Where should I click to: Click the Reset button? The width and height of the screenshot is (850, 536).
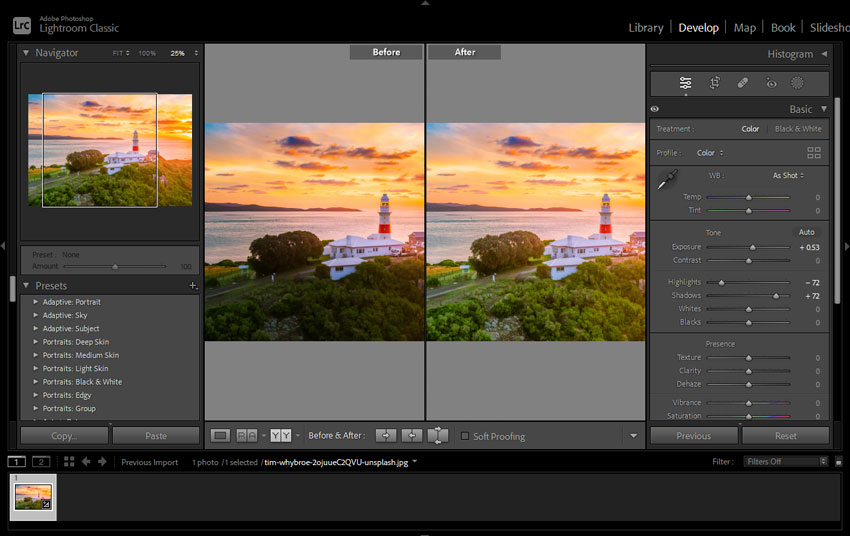785,436
